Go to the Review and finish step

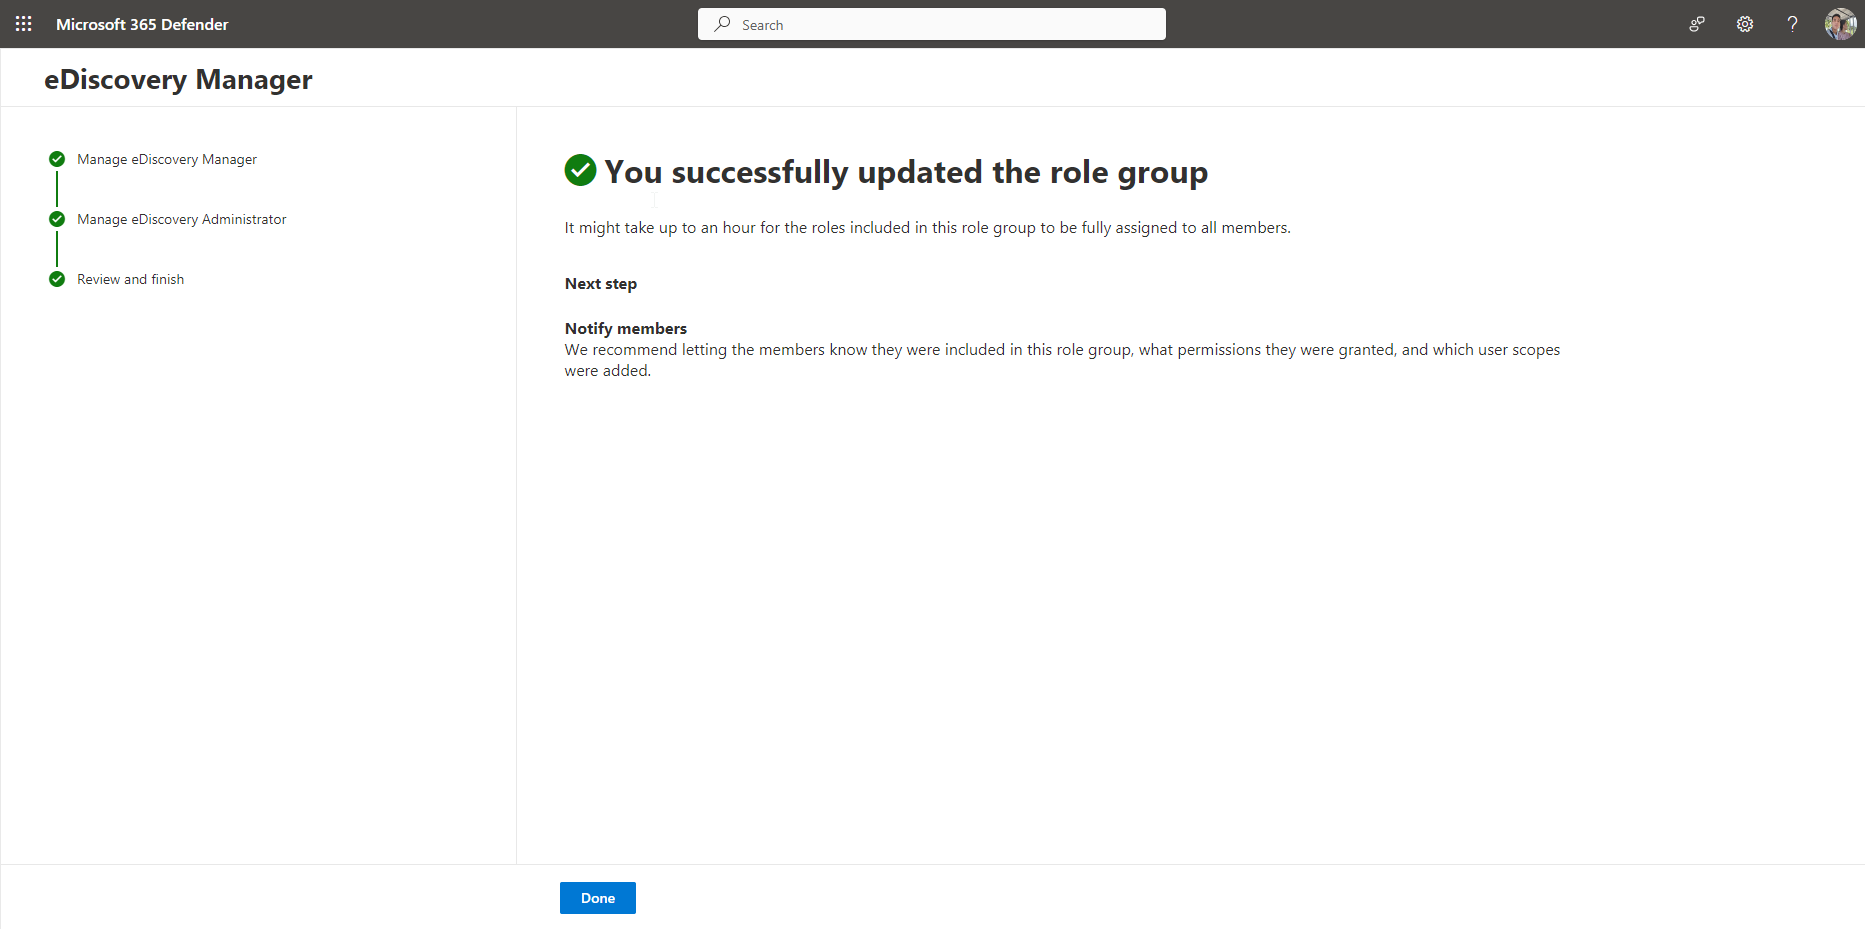pyautogui.click(x=130, y=279)
